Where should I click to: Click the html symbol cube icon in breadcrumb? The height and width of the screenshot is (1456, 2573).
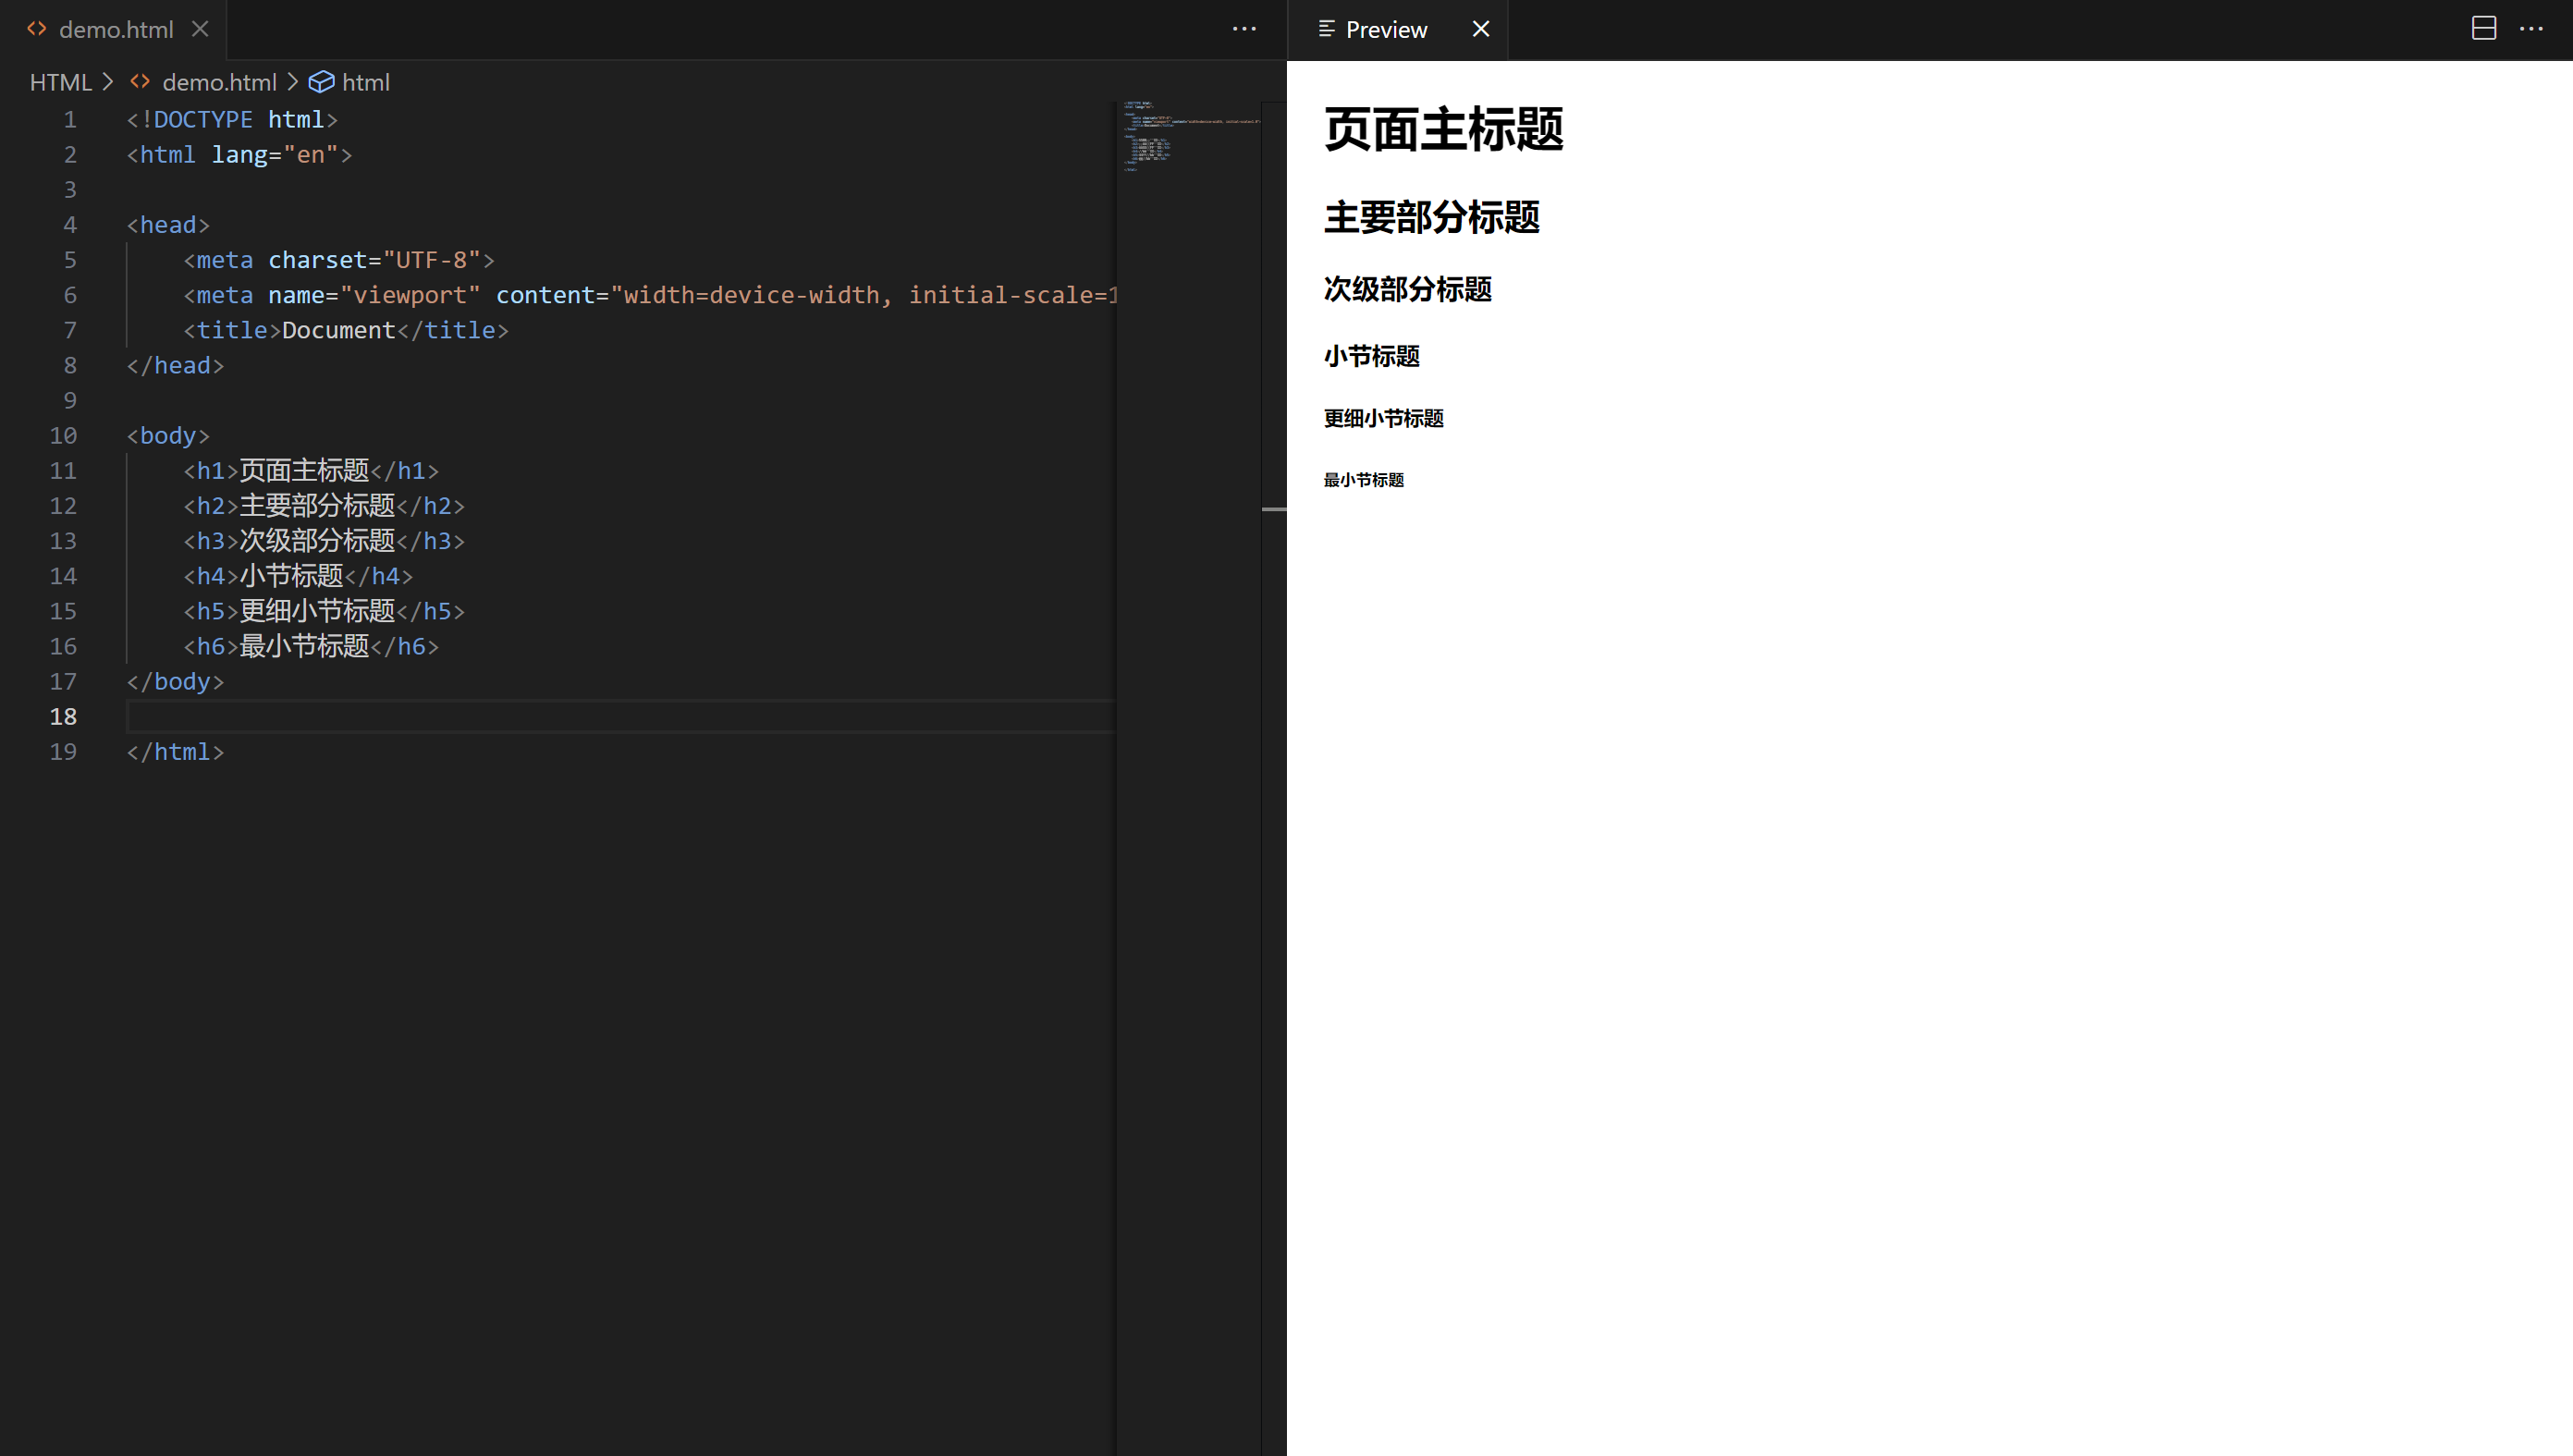(x=321, y=82)
